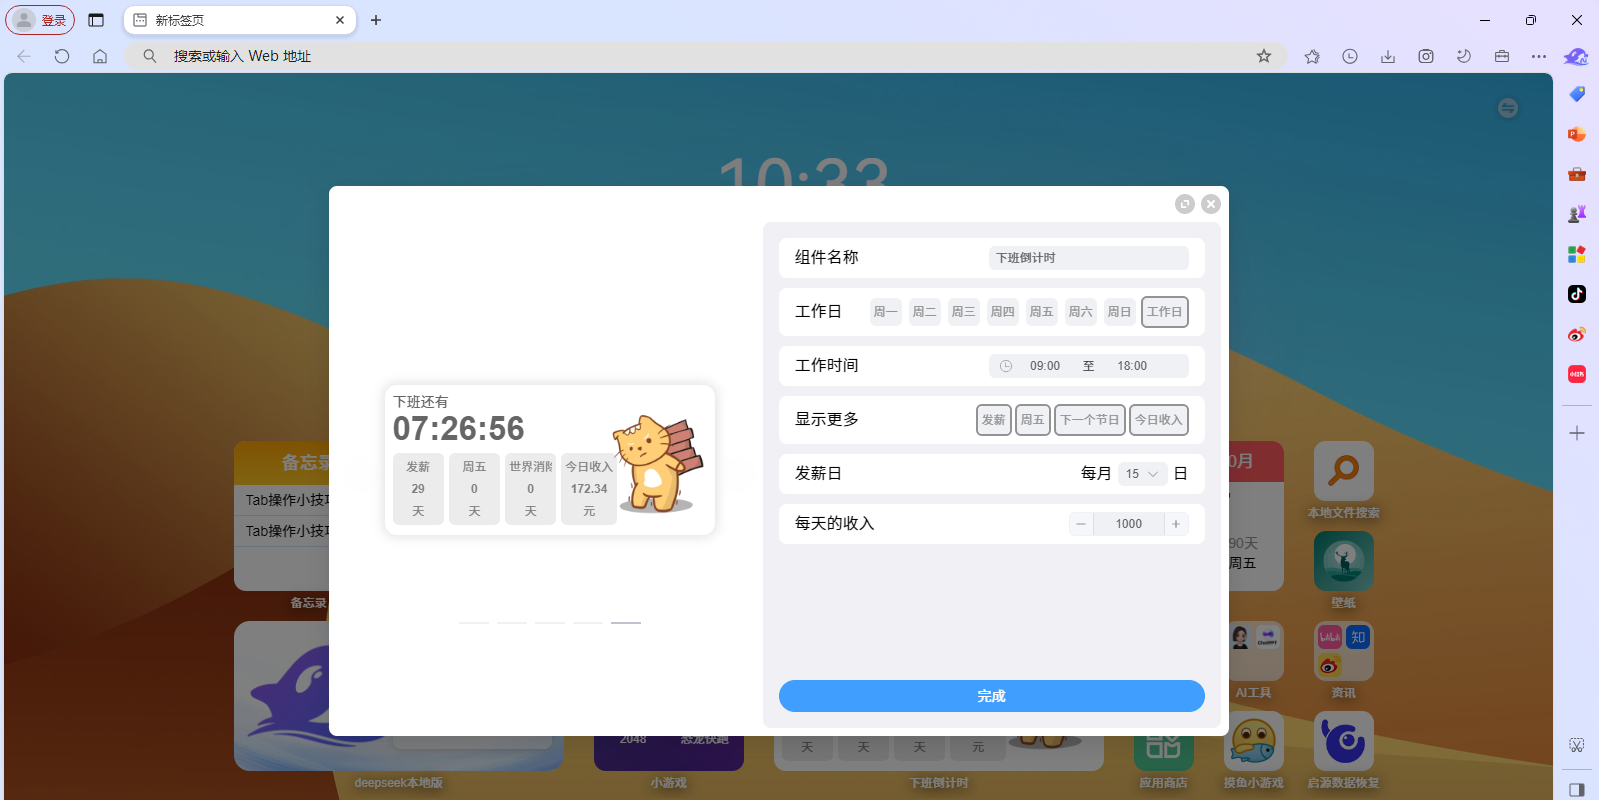Open the Weibo sidebar icon

click(x=1577, y=334)
